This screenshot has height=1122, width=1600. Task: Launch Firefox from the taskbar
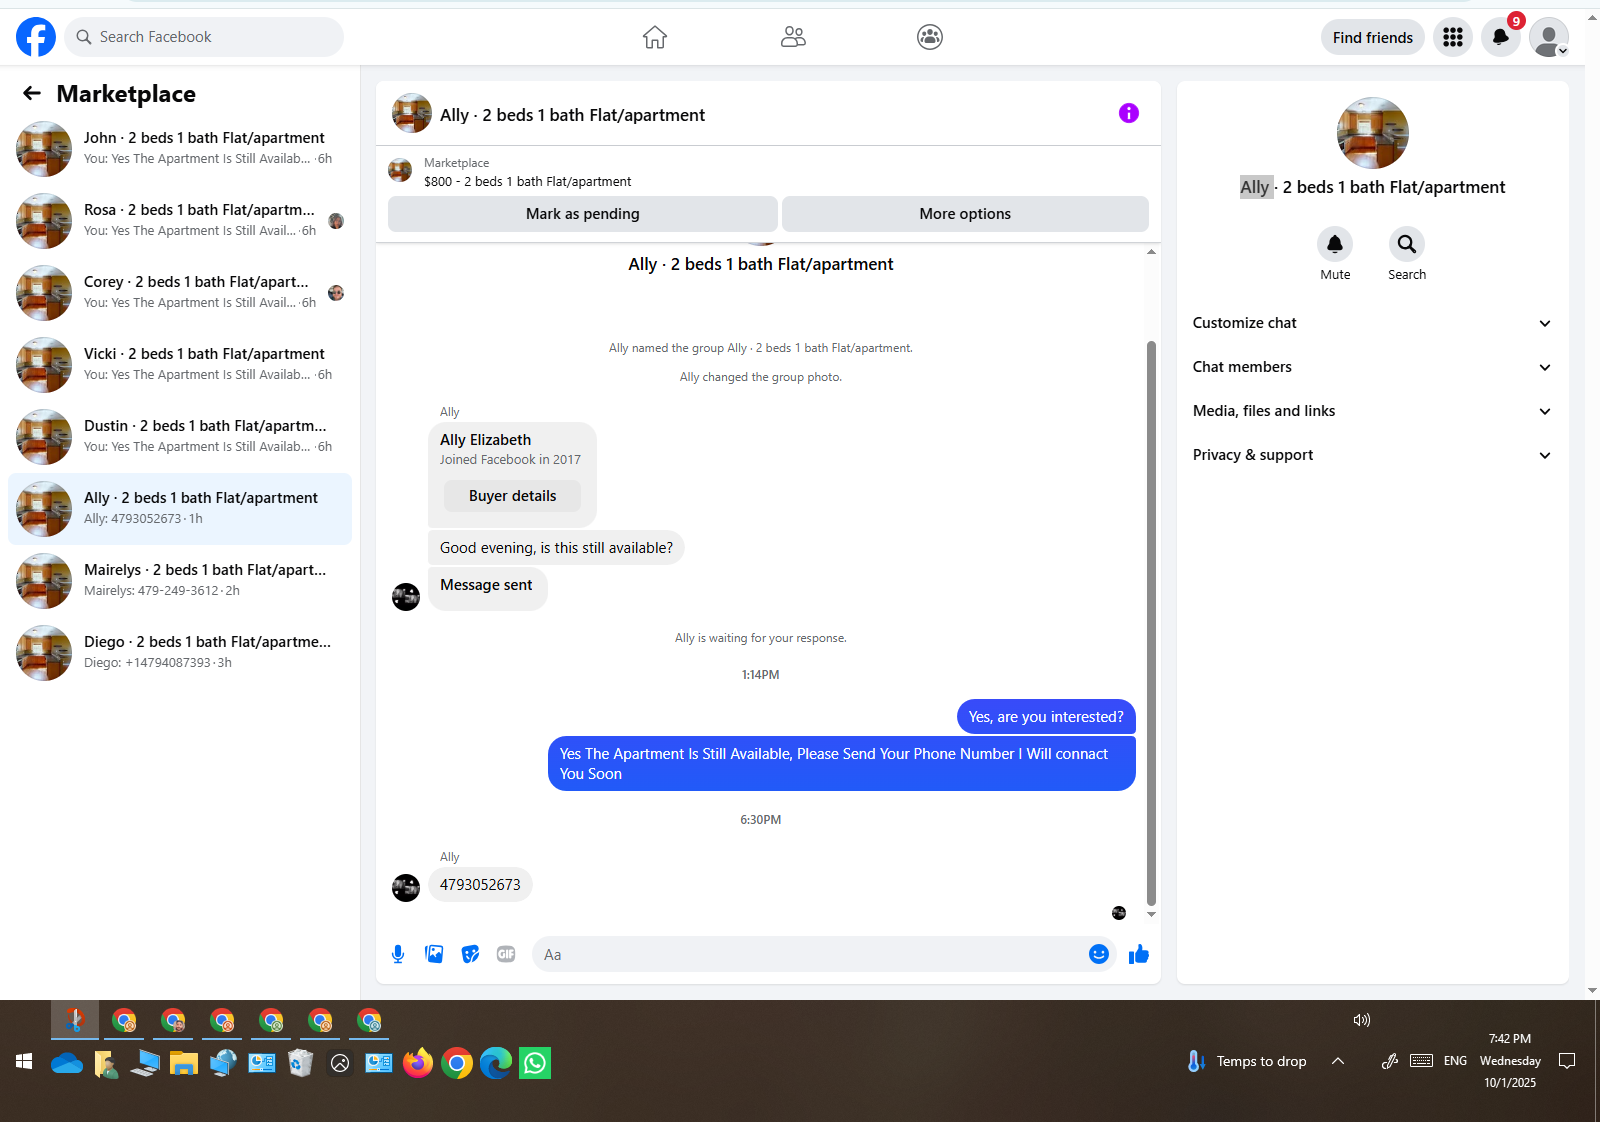(418, 1063)
